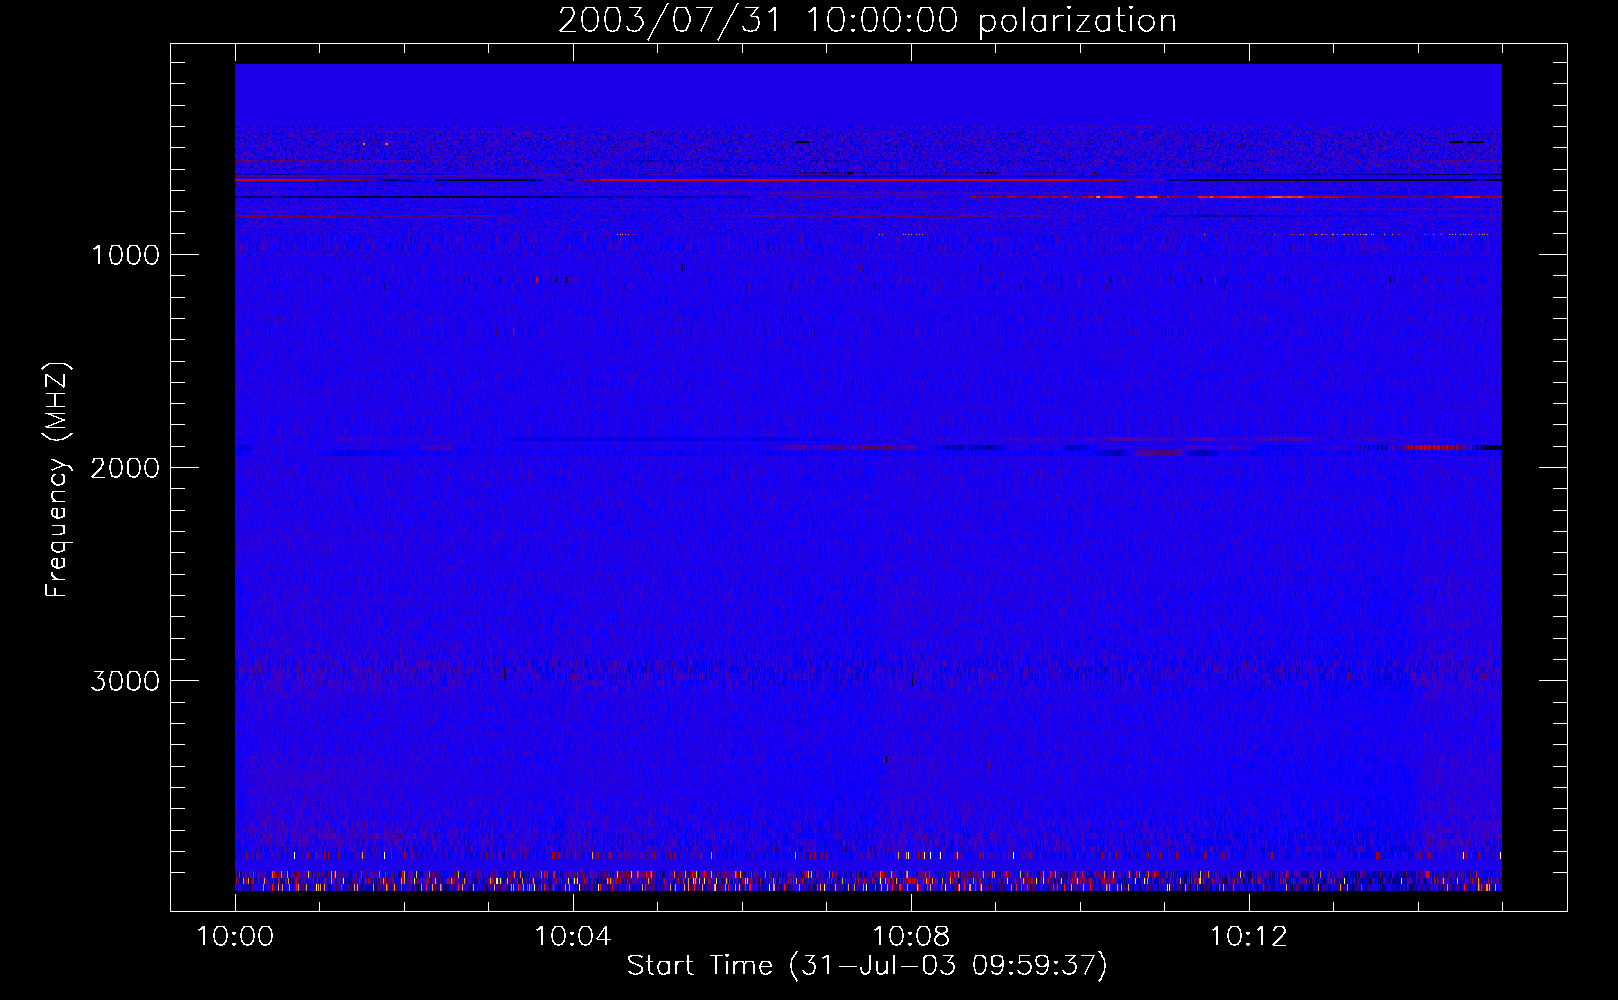
Task: Click the '3000' frequency tick label
Action: click(125, 681)
